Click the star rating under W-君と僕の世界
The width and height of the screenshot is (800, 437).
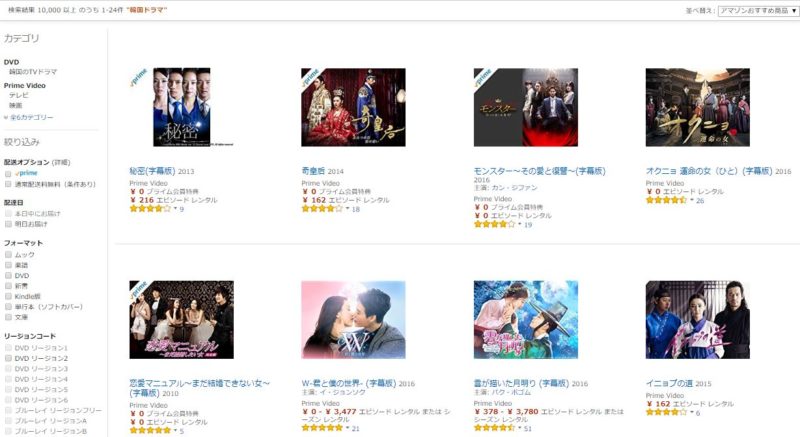pos(322,428)
